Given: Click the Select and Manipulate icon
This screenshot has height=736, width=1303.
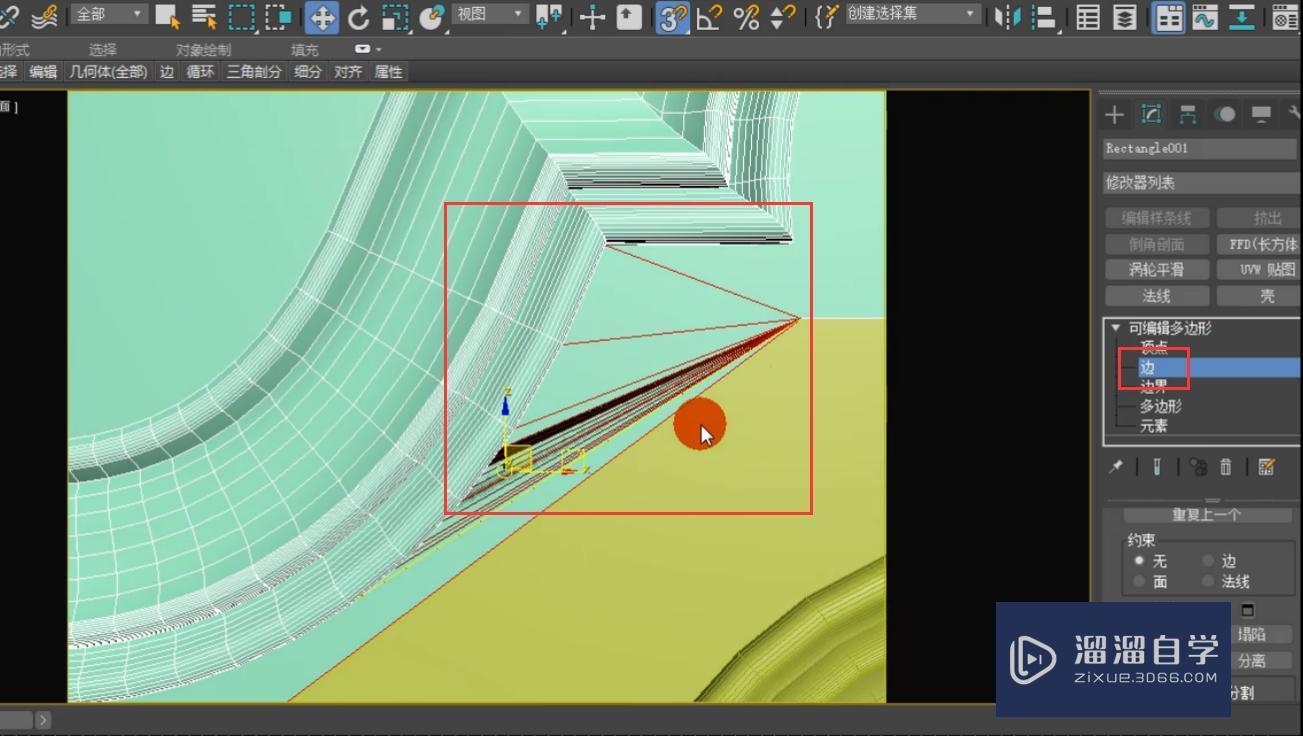Looking at the screenshot, I should tap(592, 16).
